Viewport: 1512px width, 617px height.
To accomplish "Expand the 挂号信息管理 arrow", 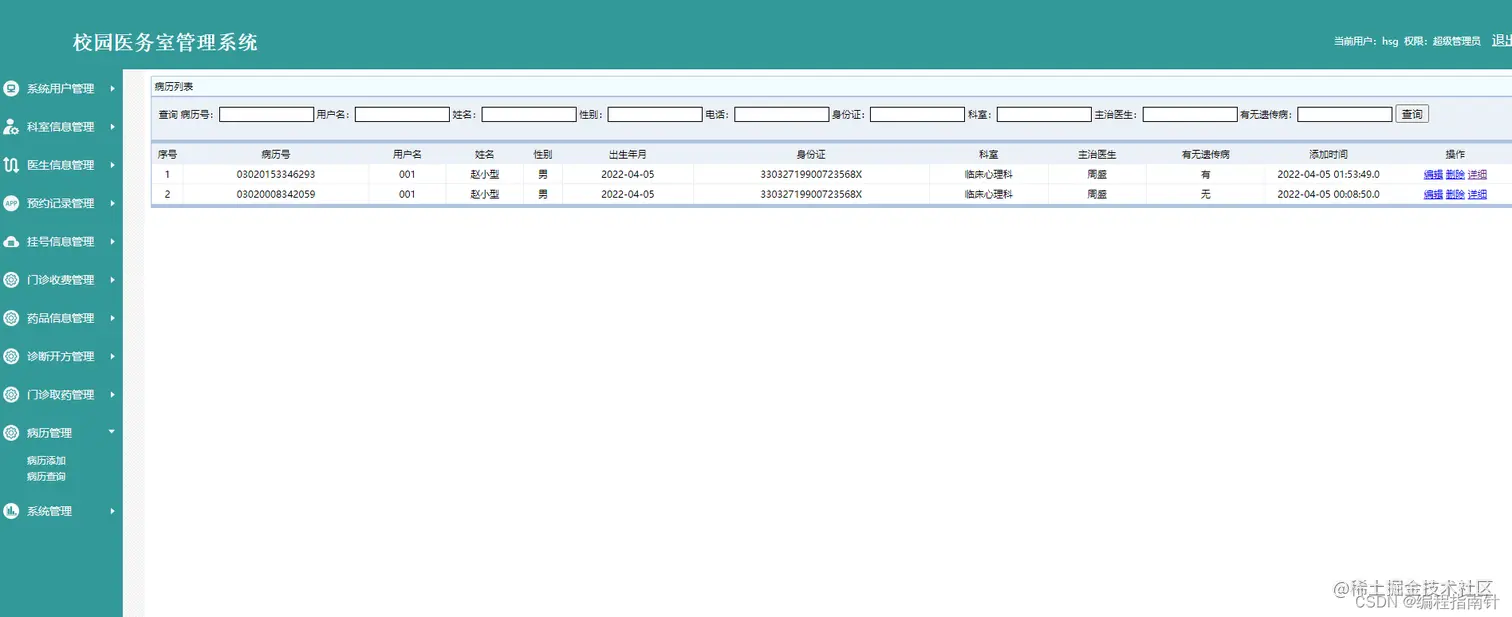I will click(x=112, y=242).
